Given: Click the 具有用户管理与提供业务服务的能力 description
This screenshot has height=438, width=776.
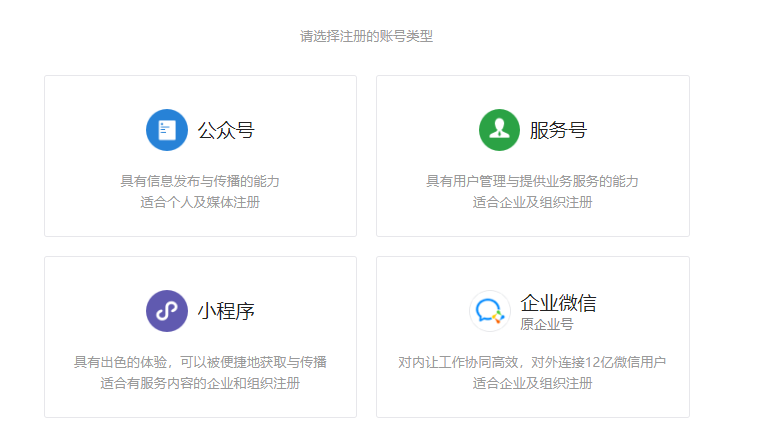Looking at the screenshot, I should 532,181.
